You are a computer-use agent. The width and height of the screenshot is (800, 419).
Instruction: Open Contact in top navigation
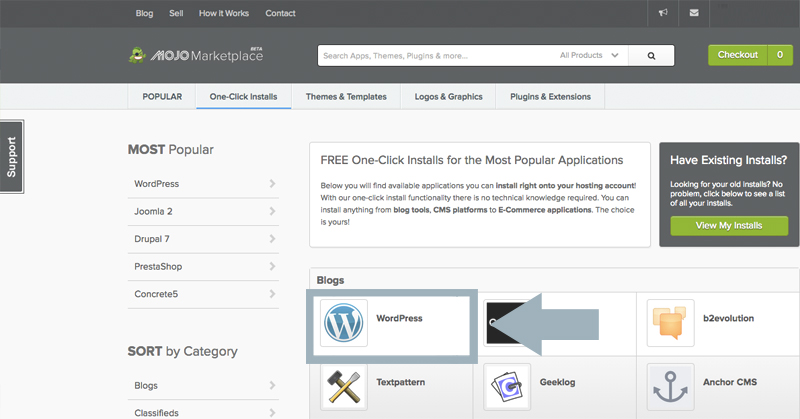pyautogui.click(x=280, y=13)
